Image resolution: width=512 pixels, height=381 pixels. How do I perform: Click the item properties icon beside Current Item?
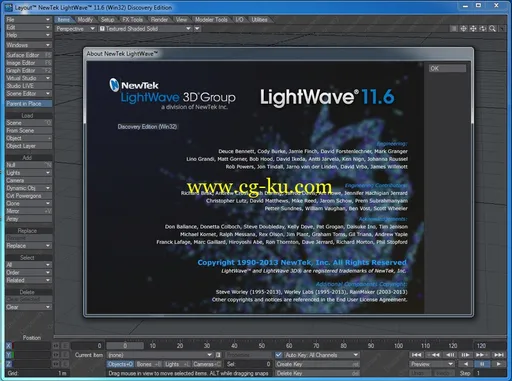pos(218,355)
